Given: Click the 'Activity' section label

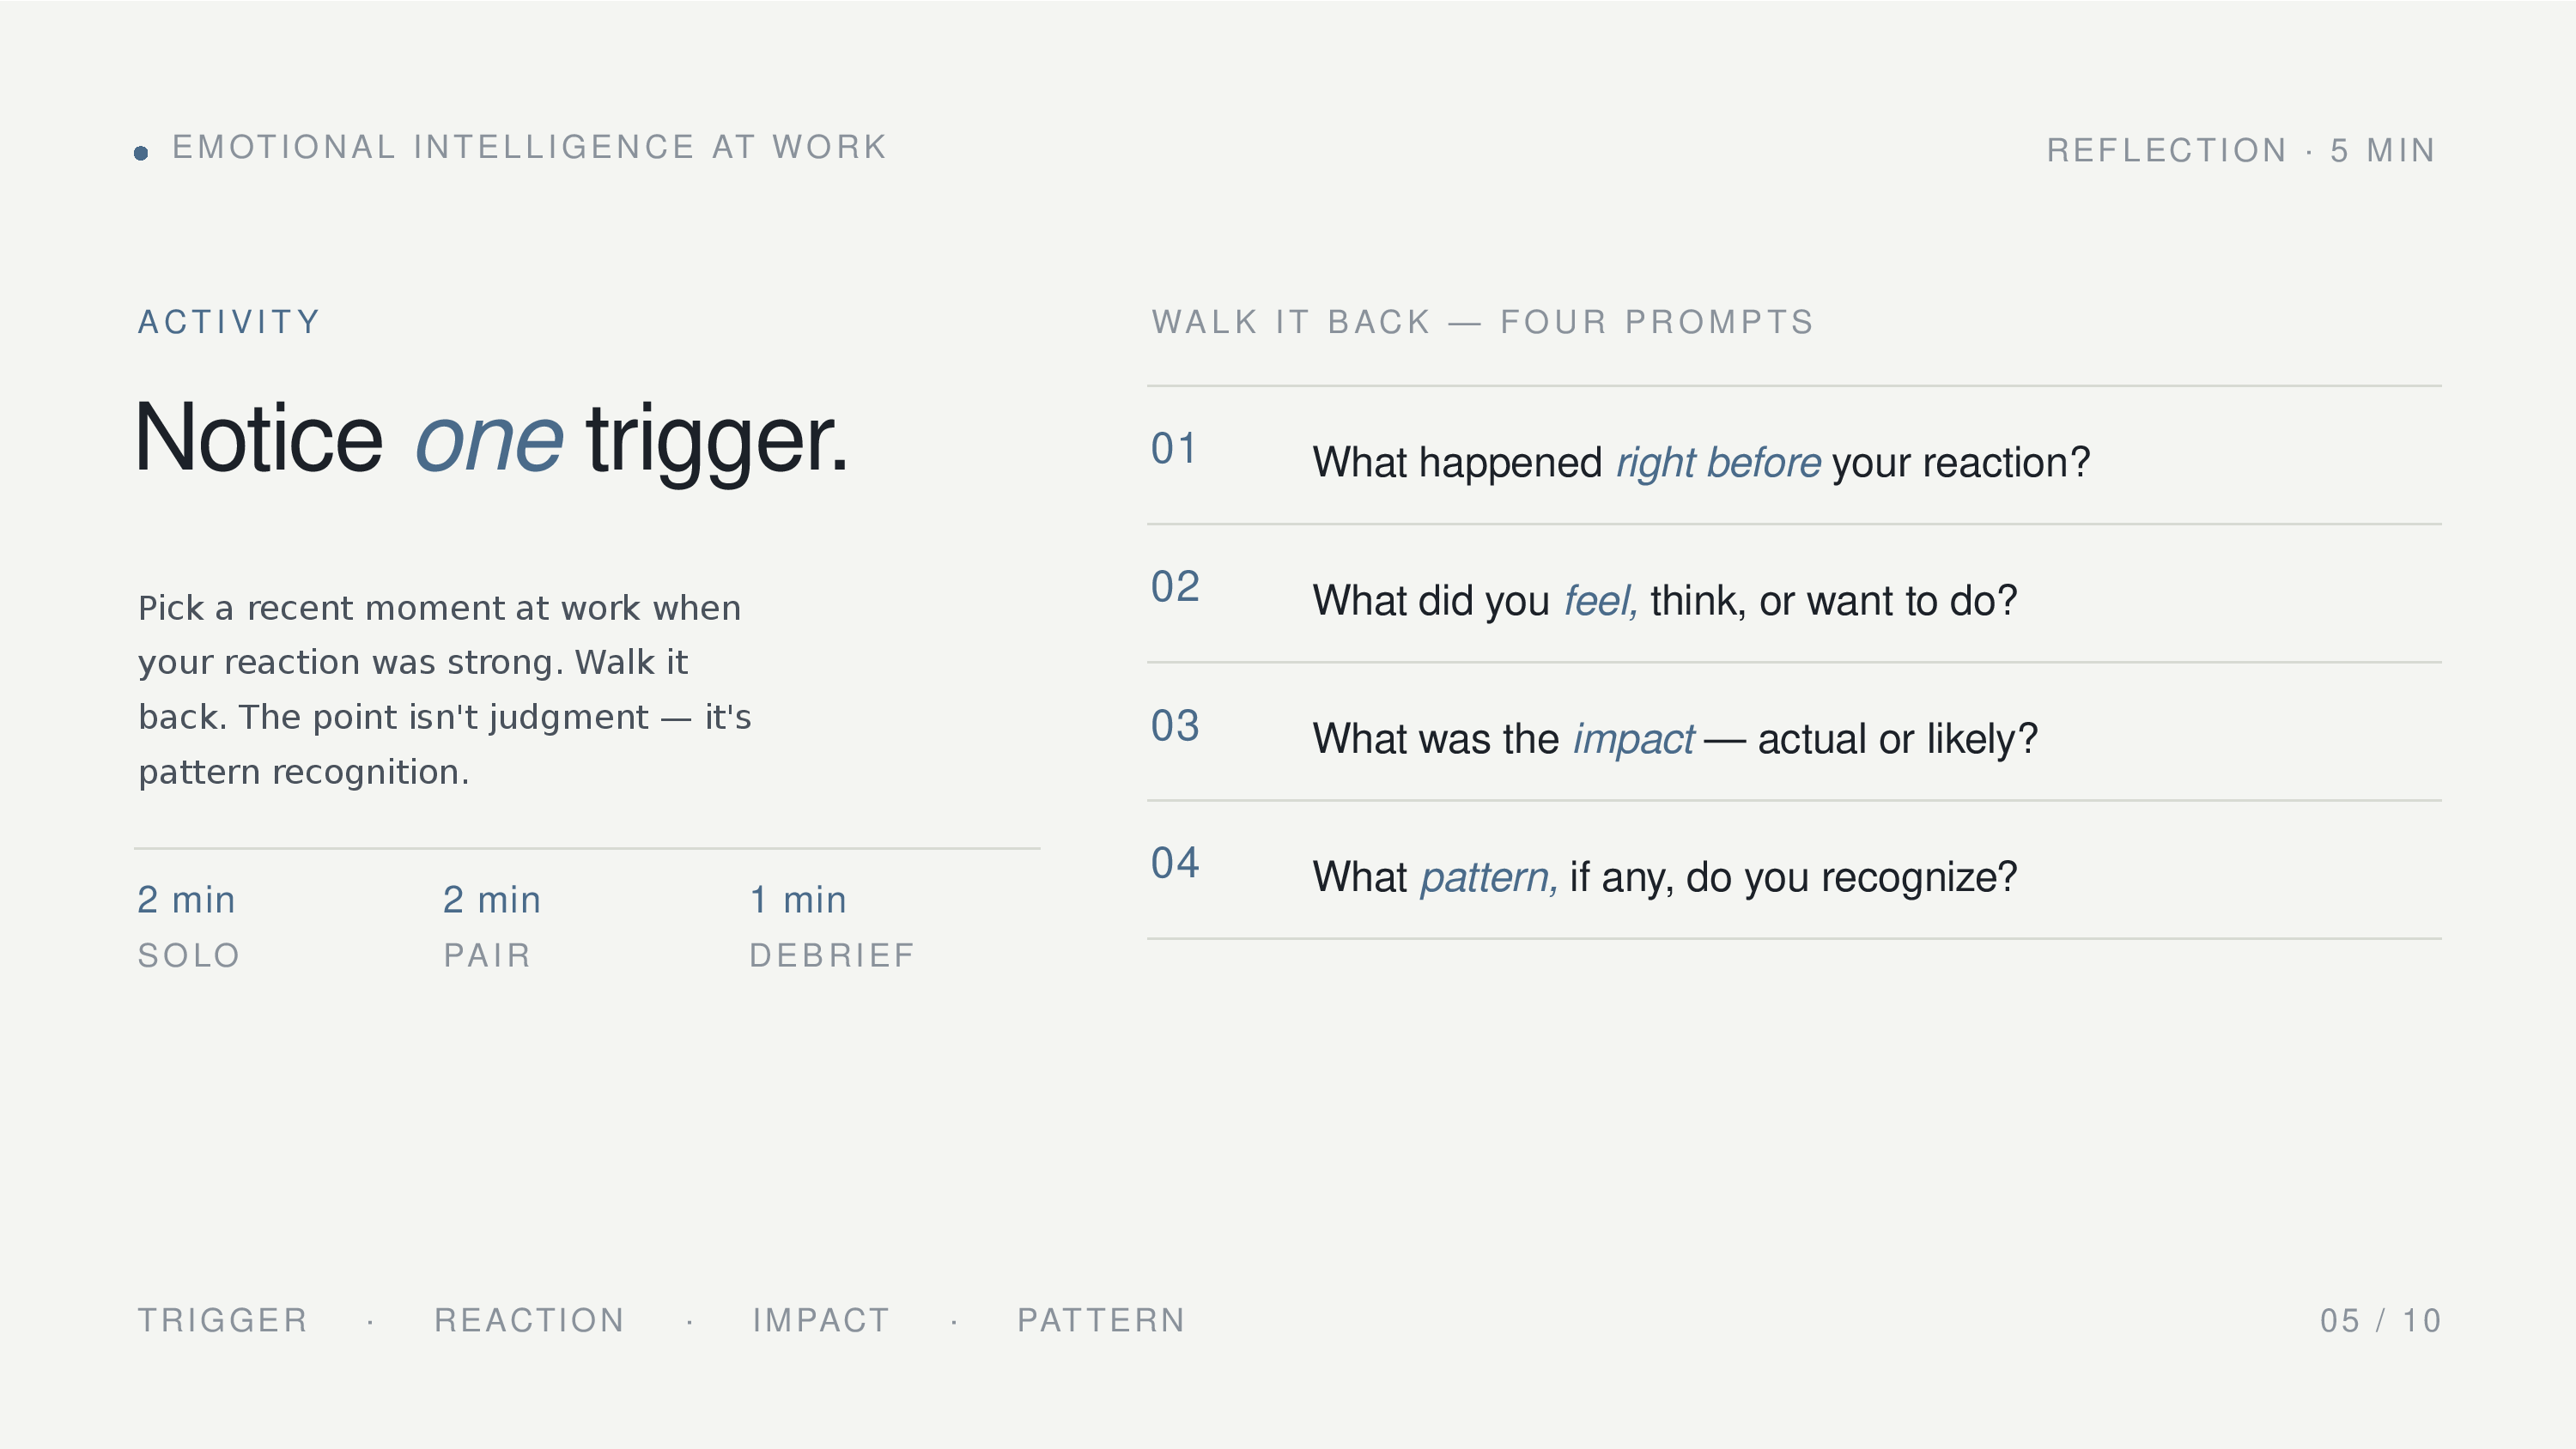Looking at the screenshot, I should coord(229,322).
